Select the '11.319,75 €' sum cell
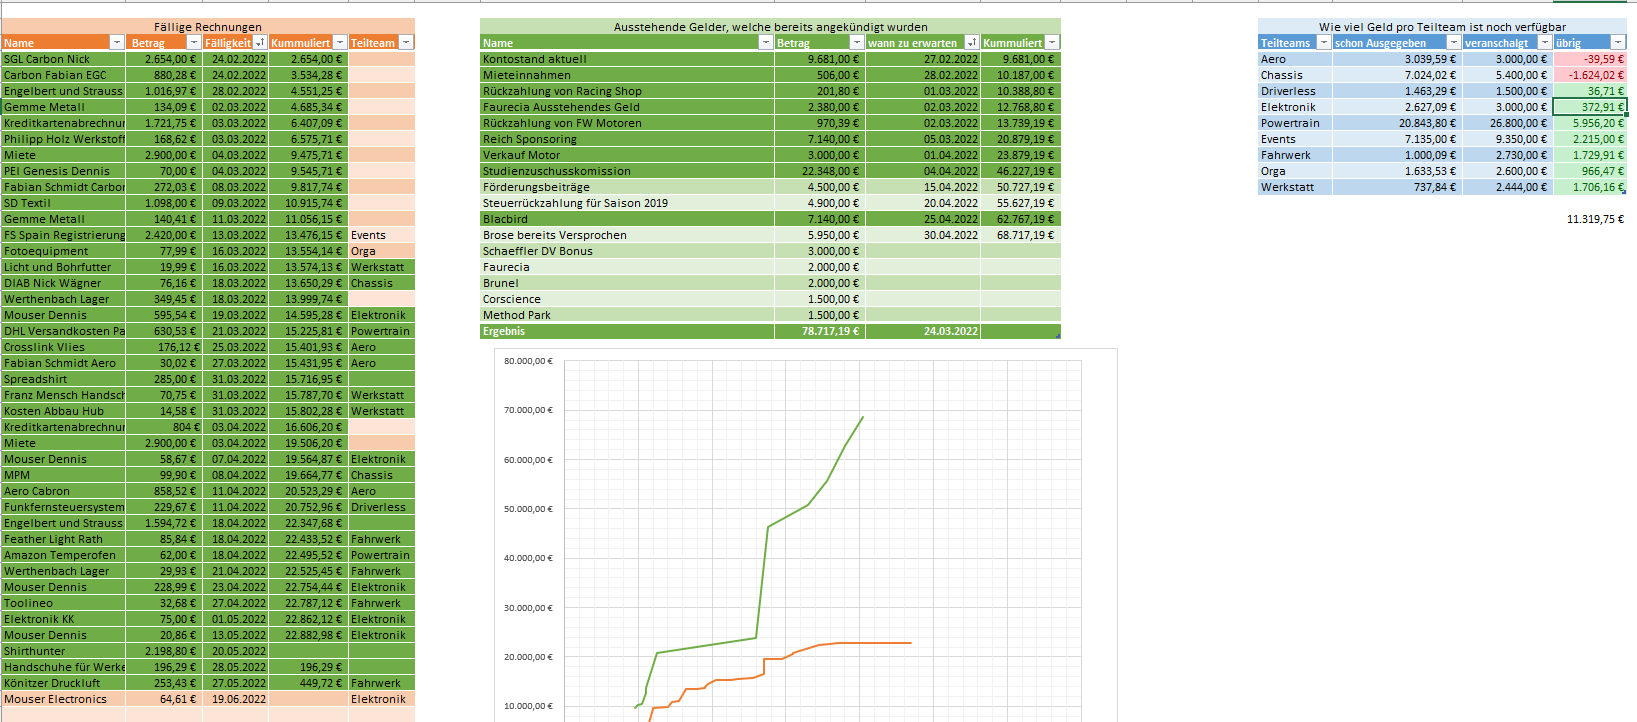 click(1590, 219)
